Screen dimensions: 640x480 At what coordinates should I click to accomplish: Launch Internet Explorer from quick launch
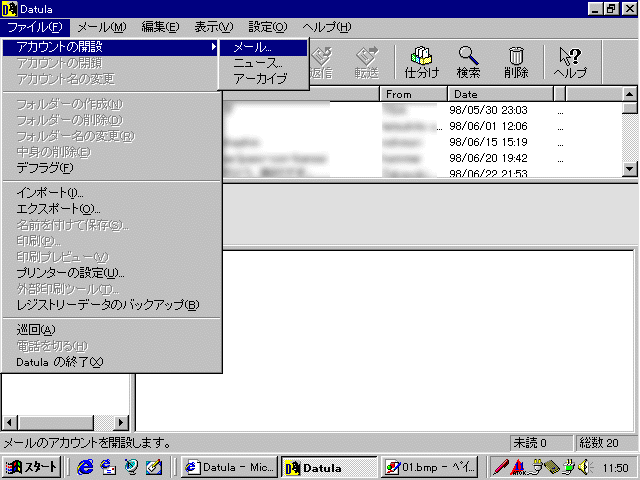[85, 467]
